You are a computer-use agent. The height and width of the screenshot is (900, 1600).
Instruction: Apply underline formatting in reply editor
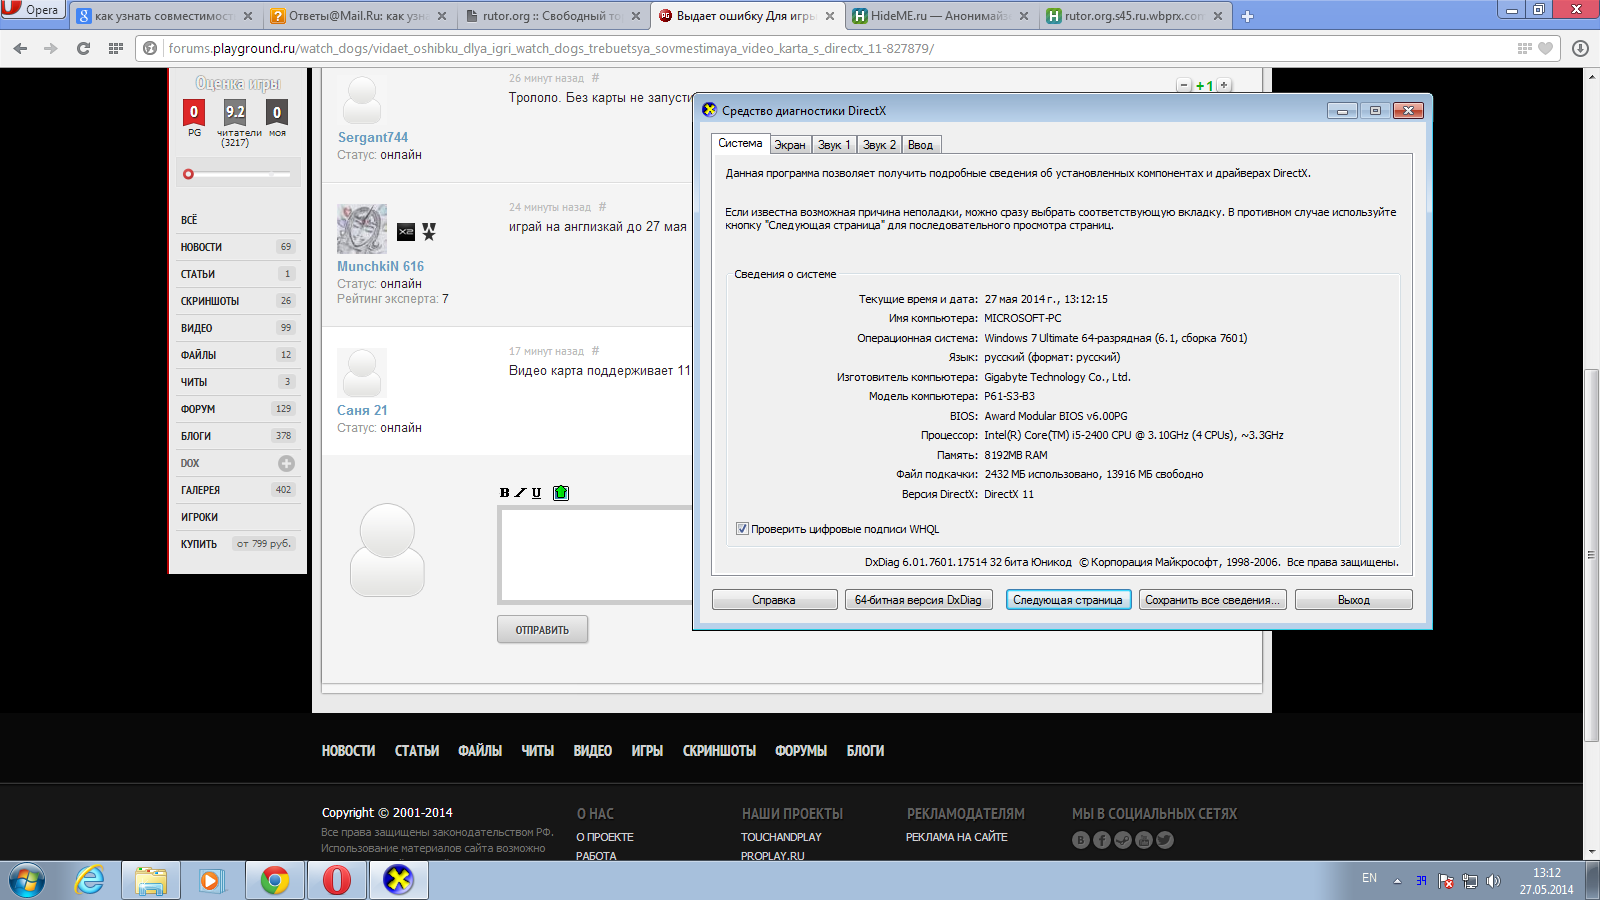click(536, 492)
